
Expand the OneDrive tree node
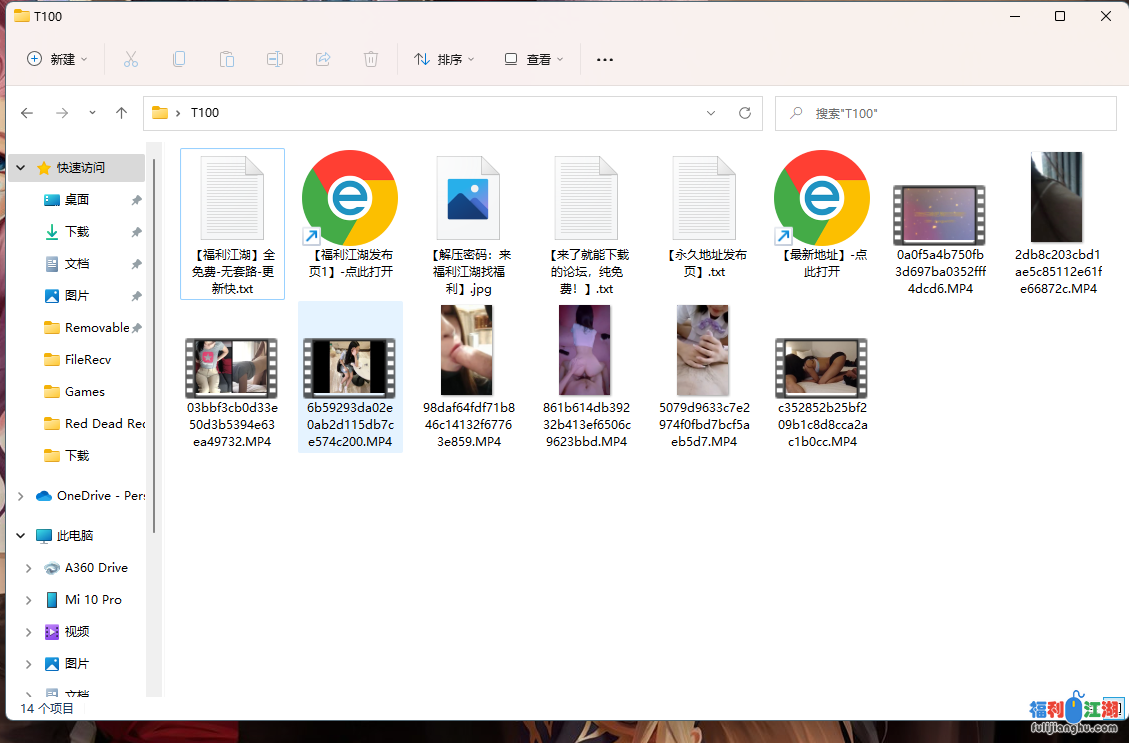pyautogui.click(x=22, y=496)
